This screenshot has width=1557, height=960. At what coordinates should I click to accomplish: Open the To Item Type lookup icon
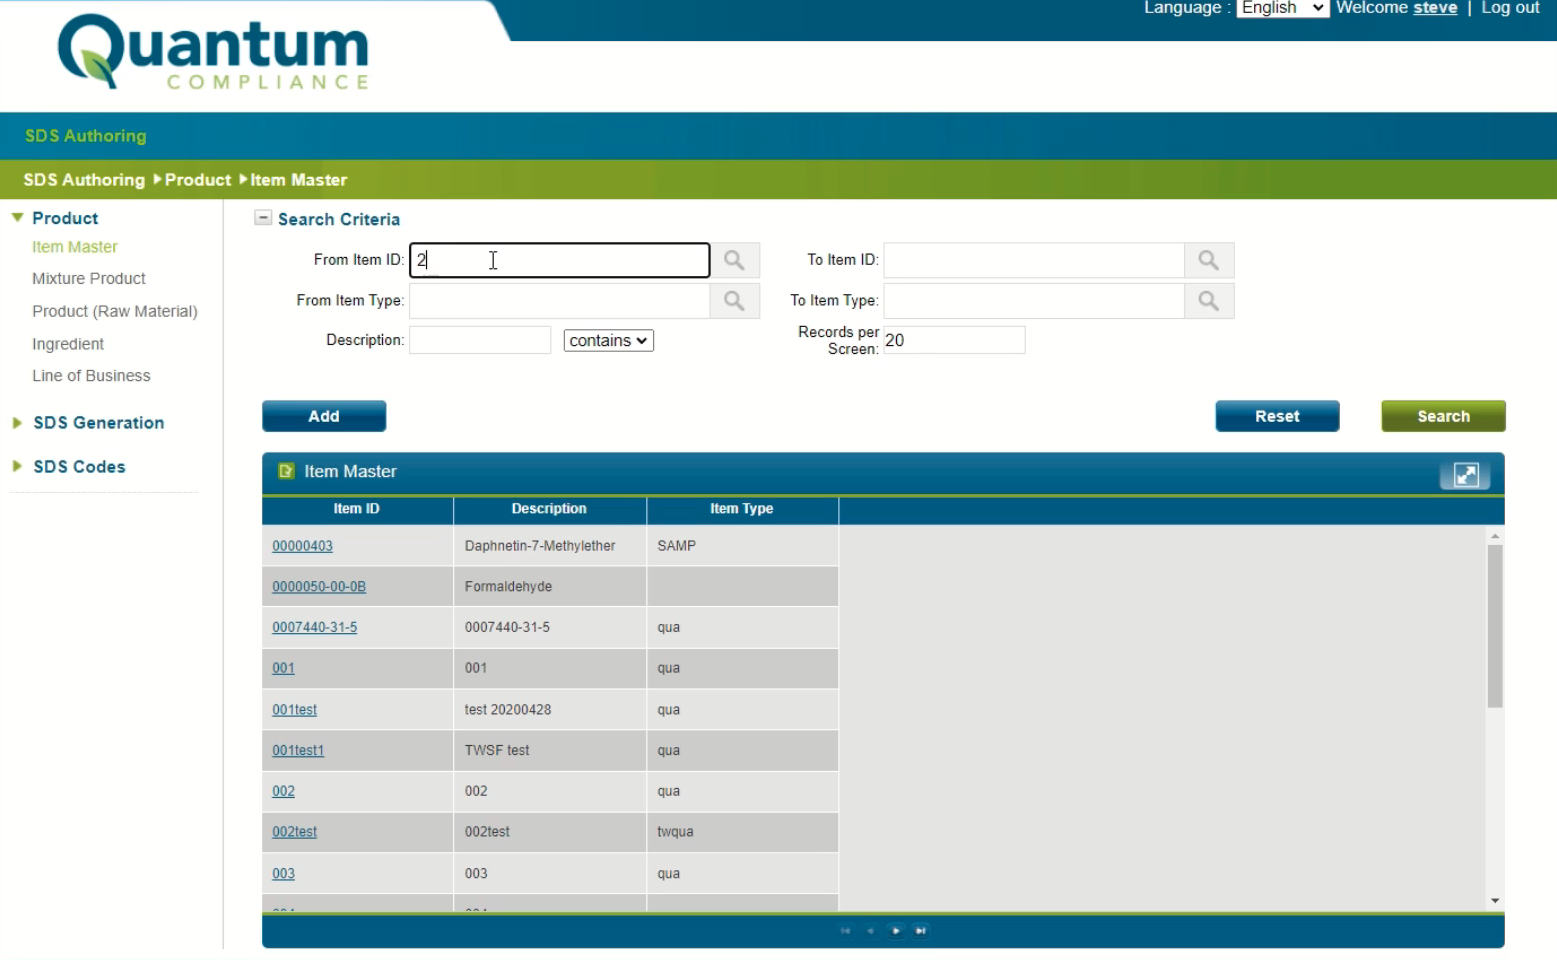(1209, 300)
